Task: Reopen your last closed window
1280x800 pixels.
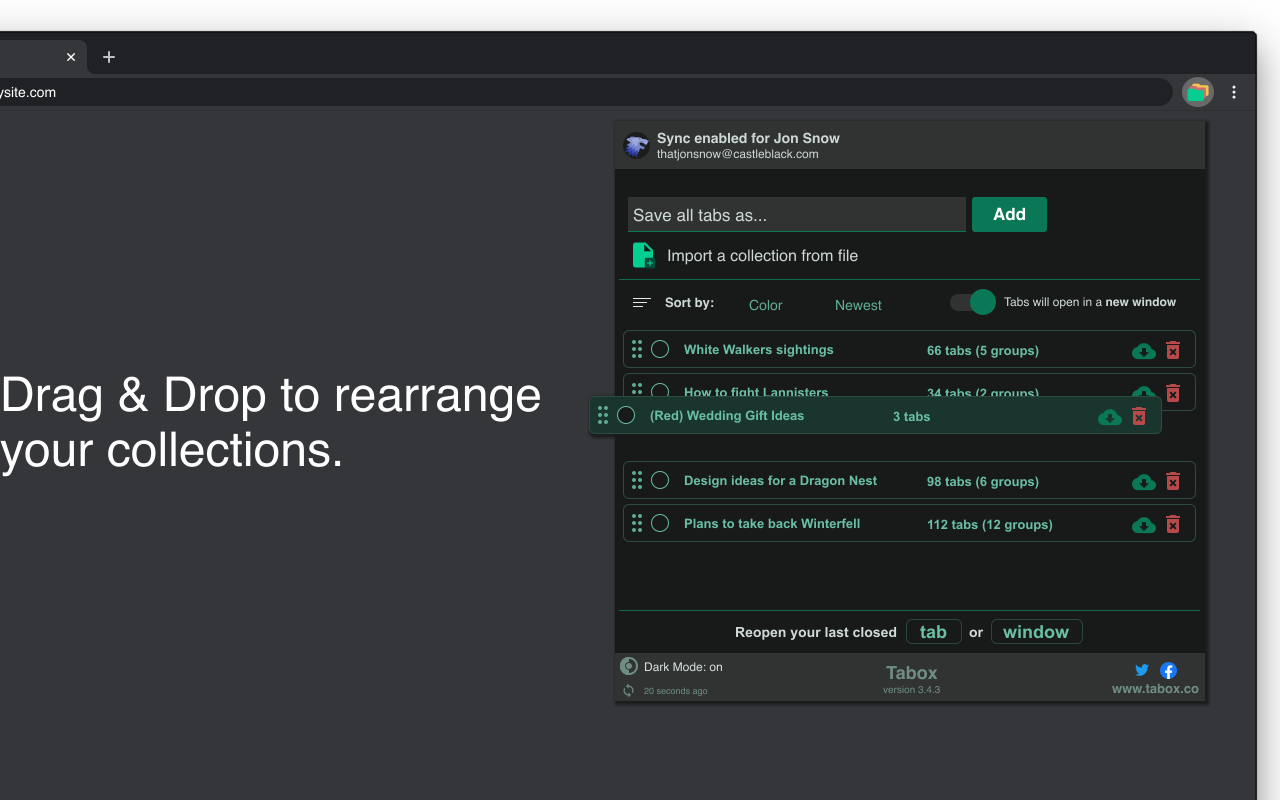Action: (1036, 631)
